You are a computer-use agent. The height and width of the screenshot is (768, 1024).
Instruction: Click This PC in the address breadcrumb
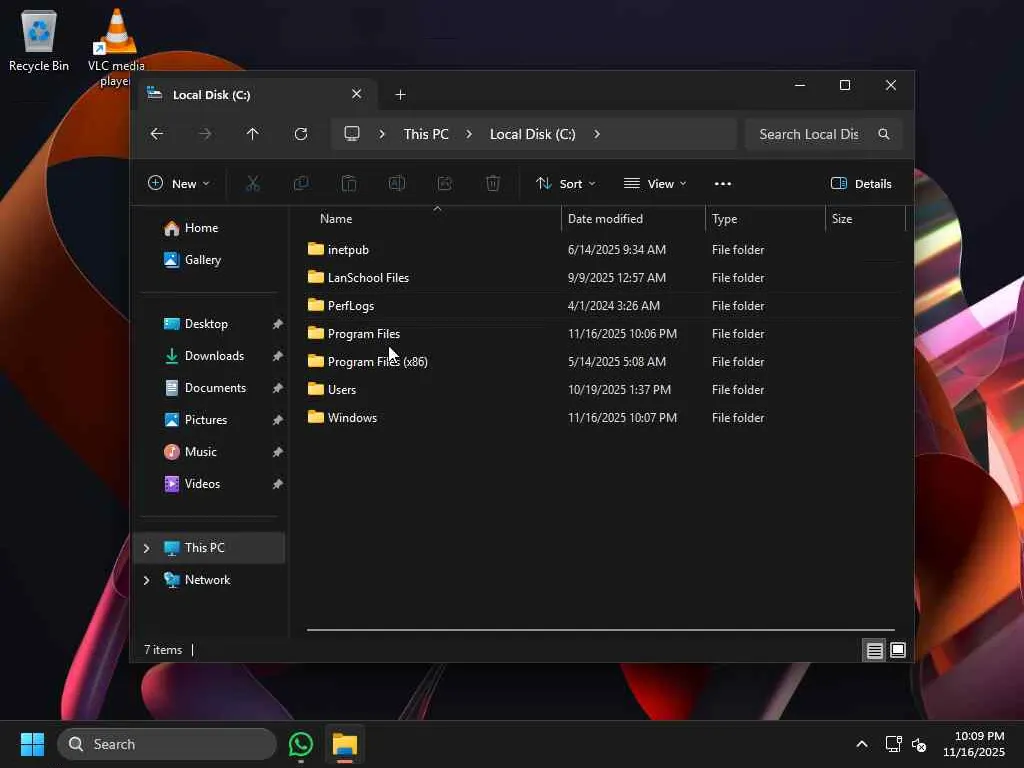click(x=426, y=134)
